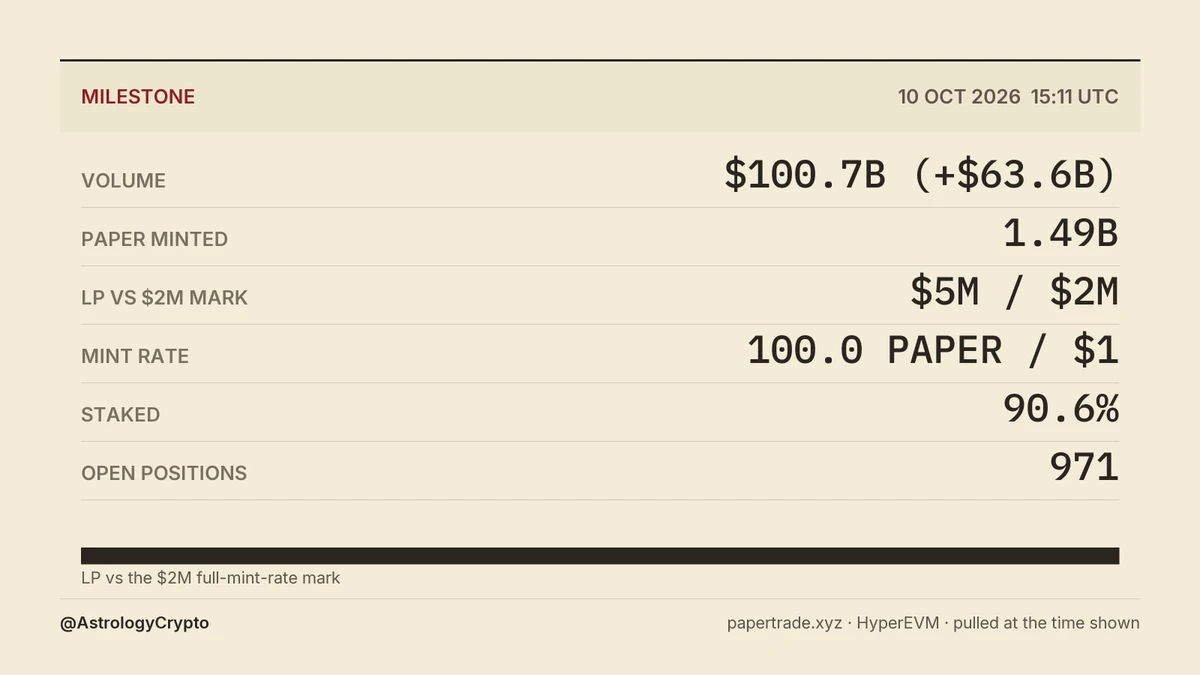Screen dimensions: 1200x675
Task: Select the 1.49B minted value
Action: coord(1061,234)
